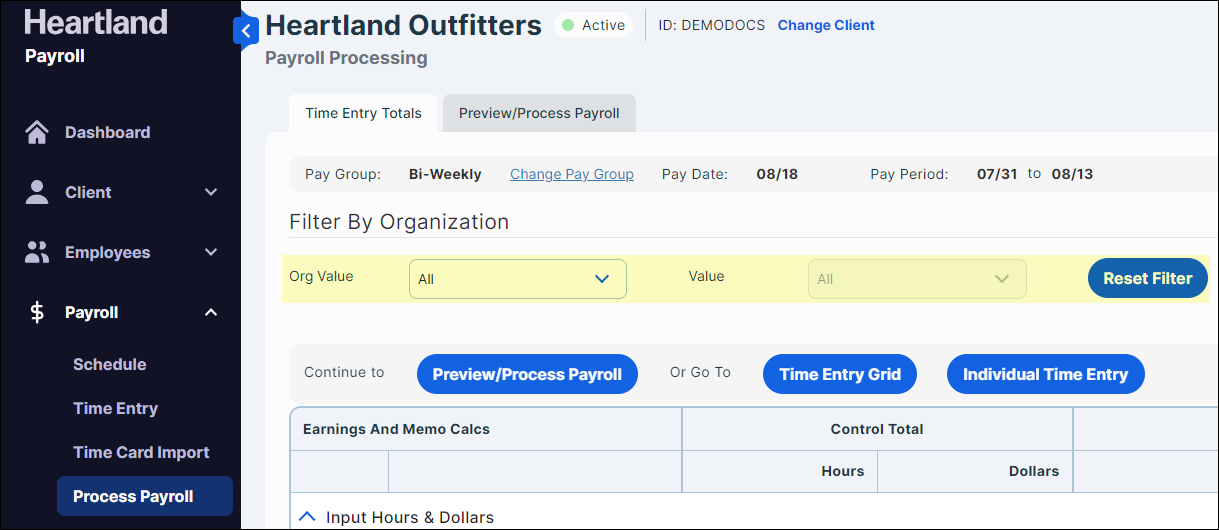The height and width of the screenshot is (530, 1219).
Task: Click the Payroll dollar sign icon
Action: pyautogui.click(x=37, y=313)
